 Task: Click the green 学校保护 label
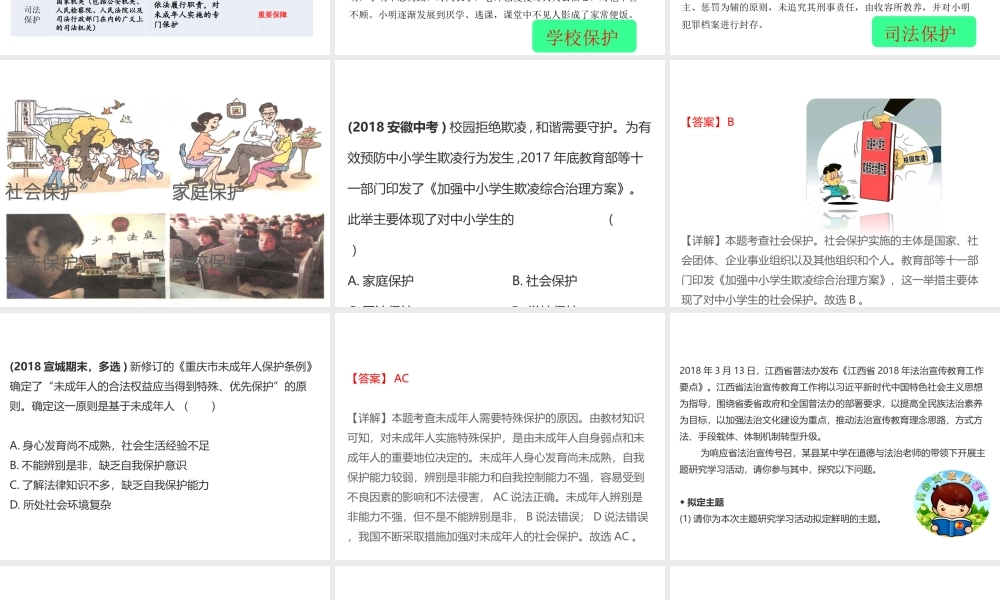584,37
